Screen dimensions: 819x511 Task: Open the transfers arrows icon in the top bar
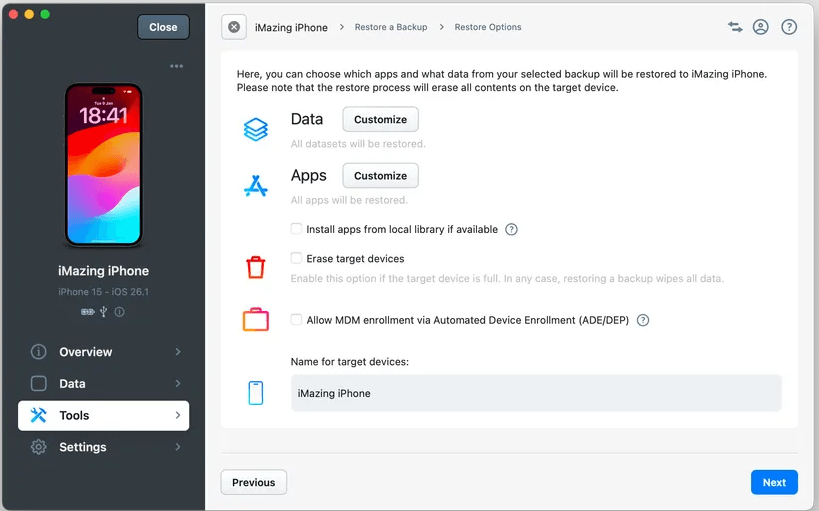point(735,27)
